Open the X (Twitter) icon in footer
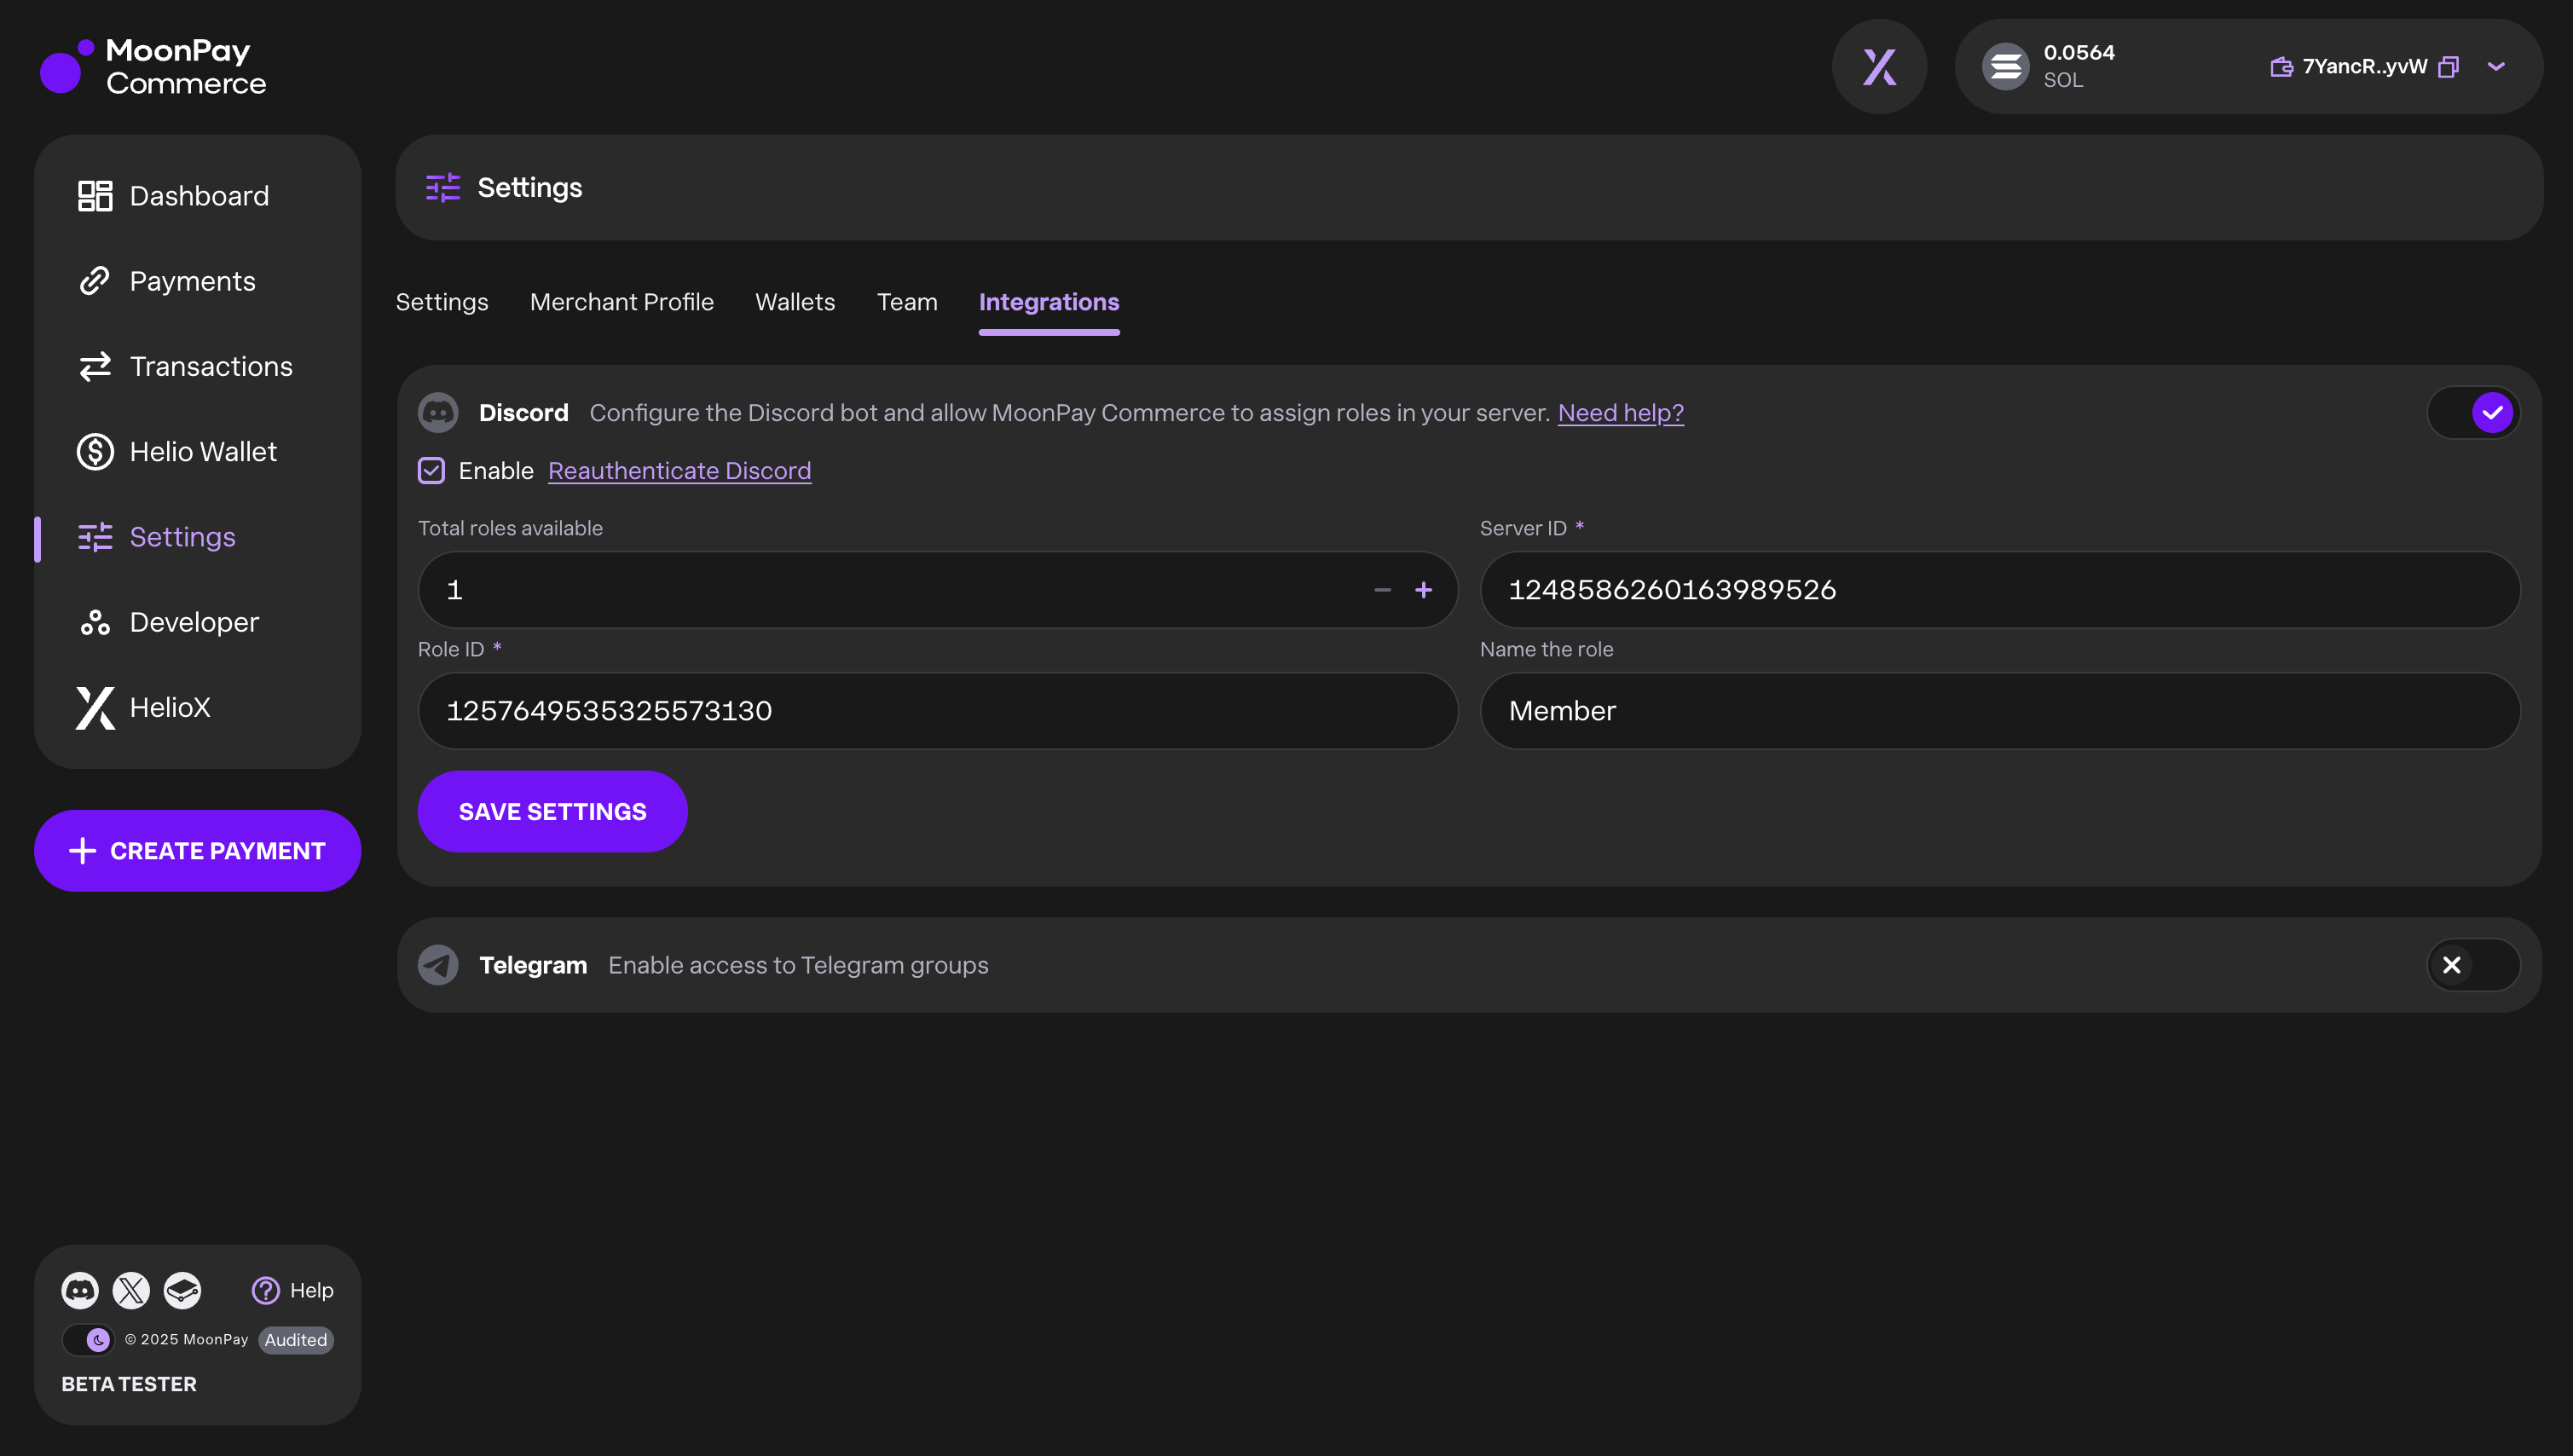This screenshot has height=1456, width=2573. point(131,1290)
